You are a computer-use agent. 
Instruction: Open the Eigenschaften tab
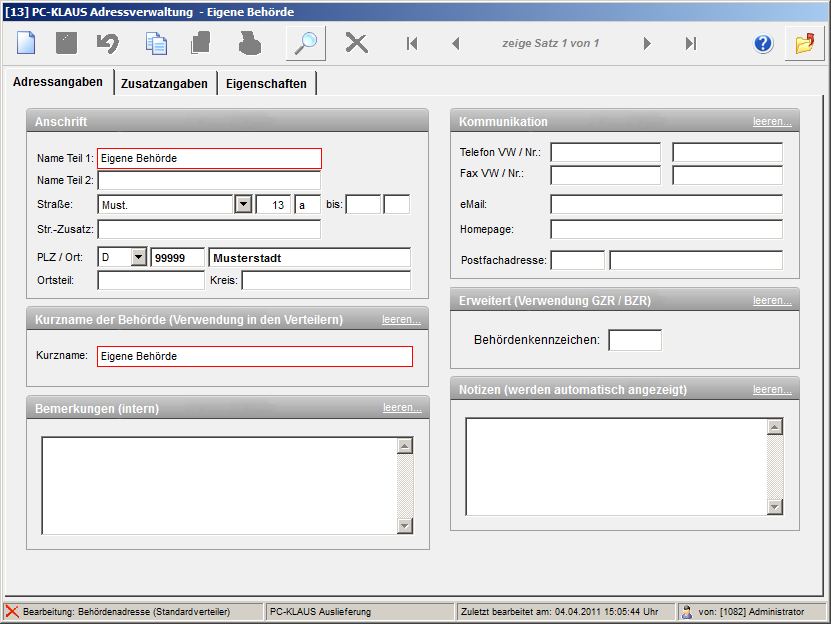pos(266,84)
